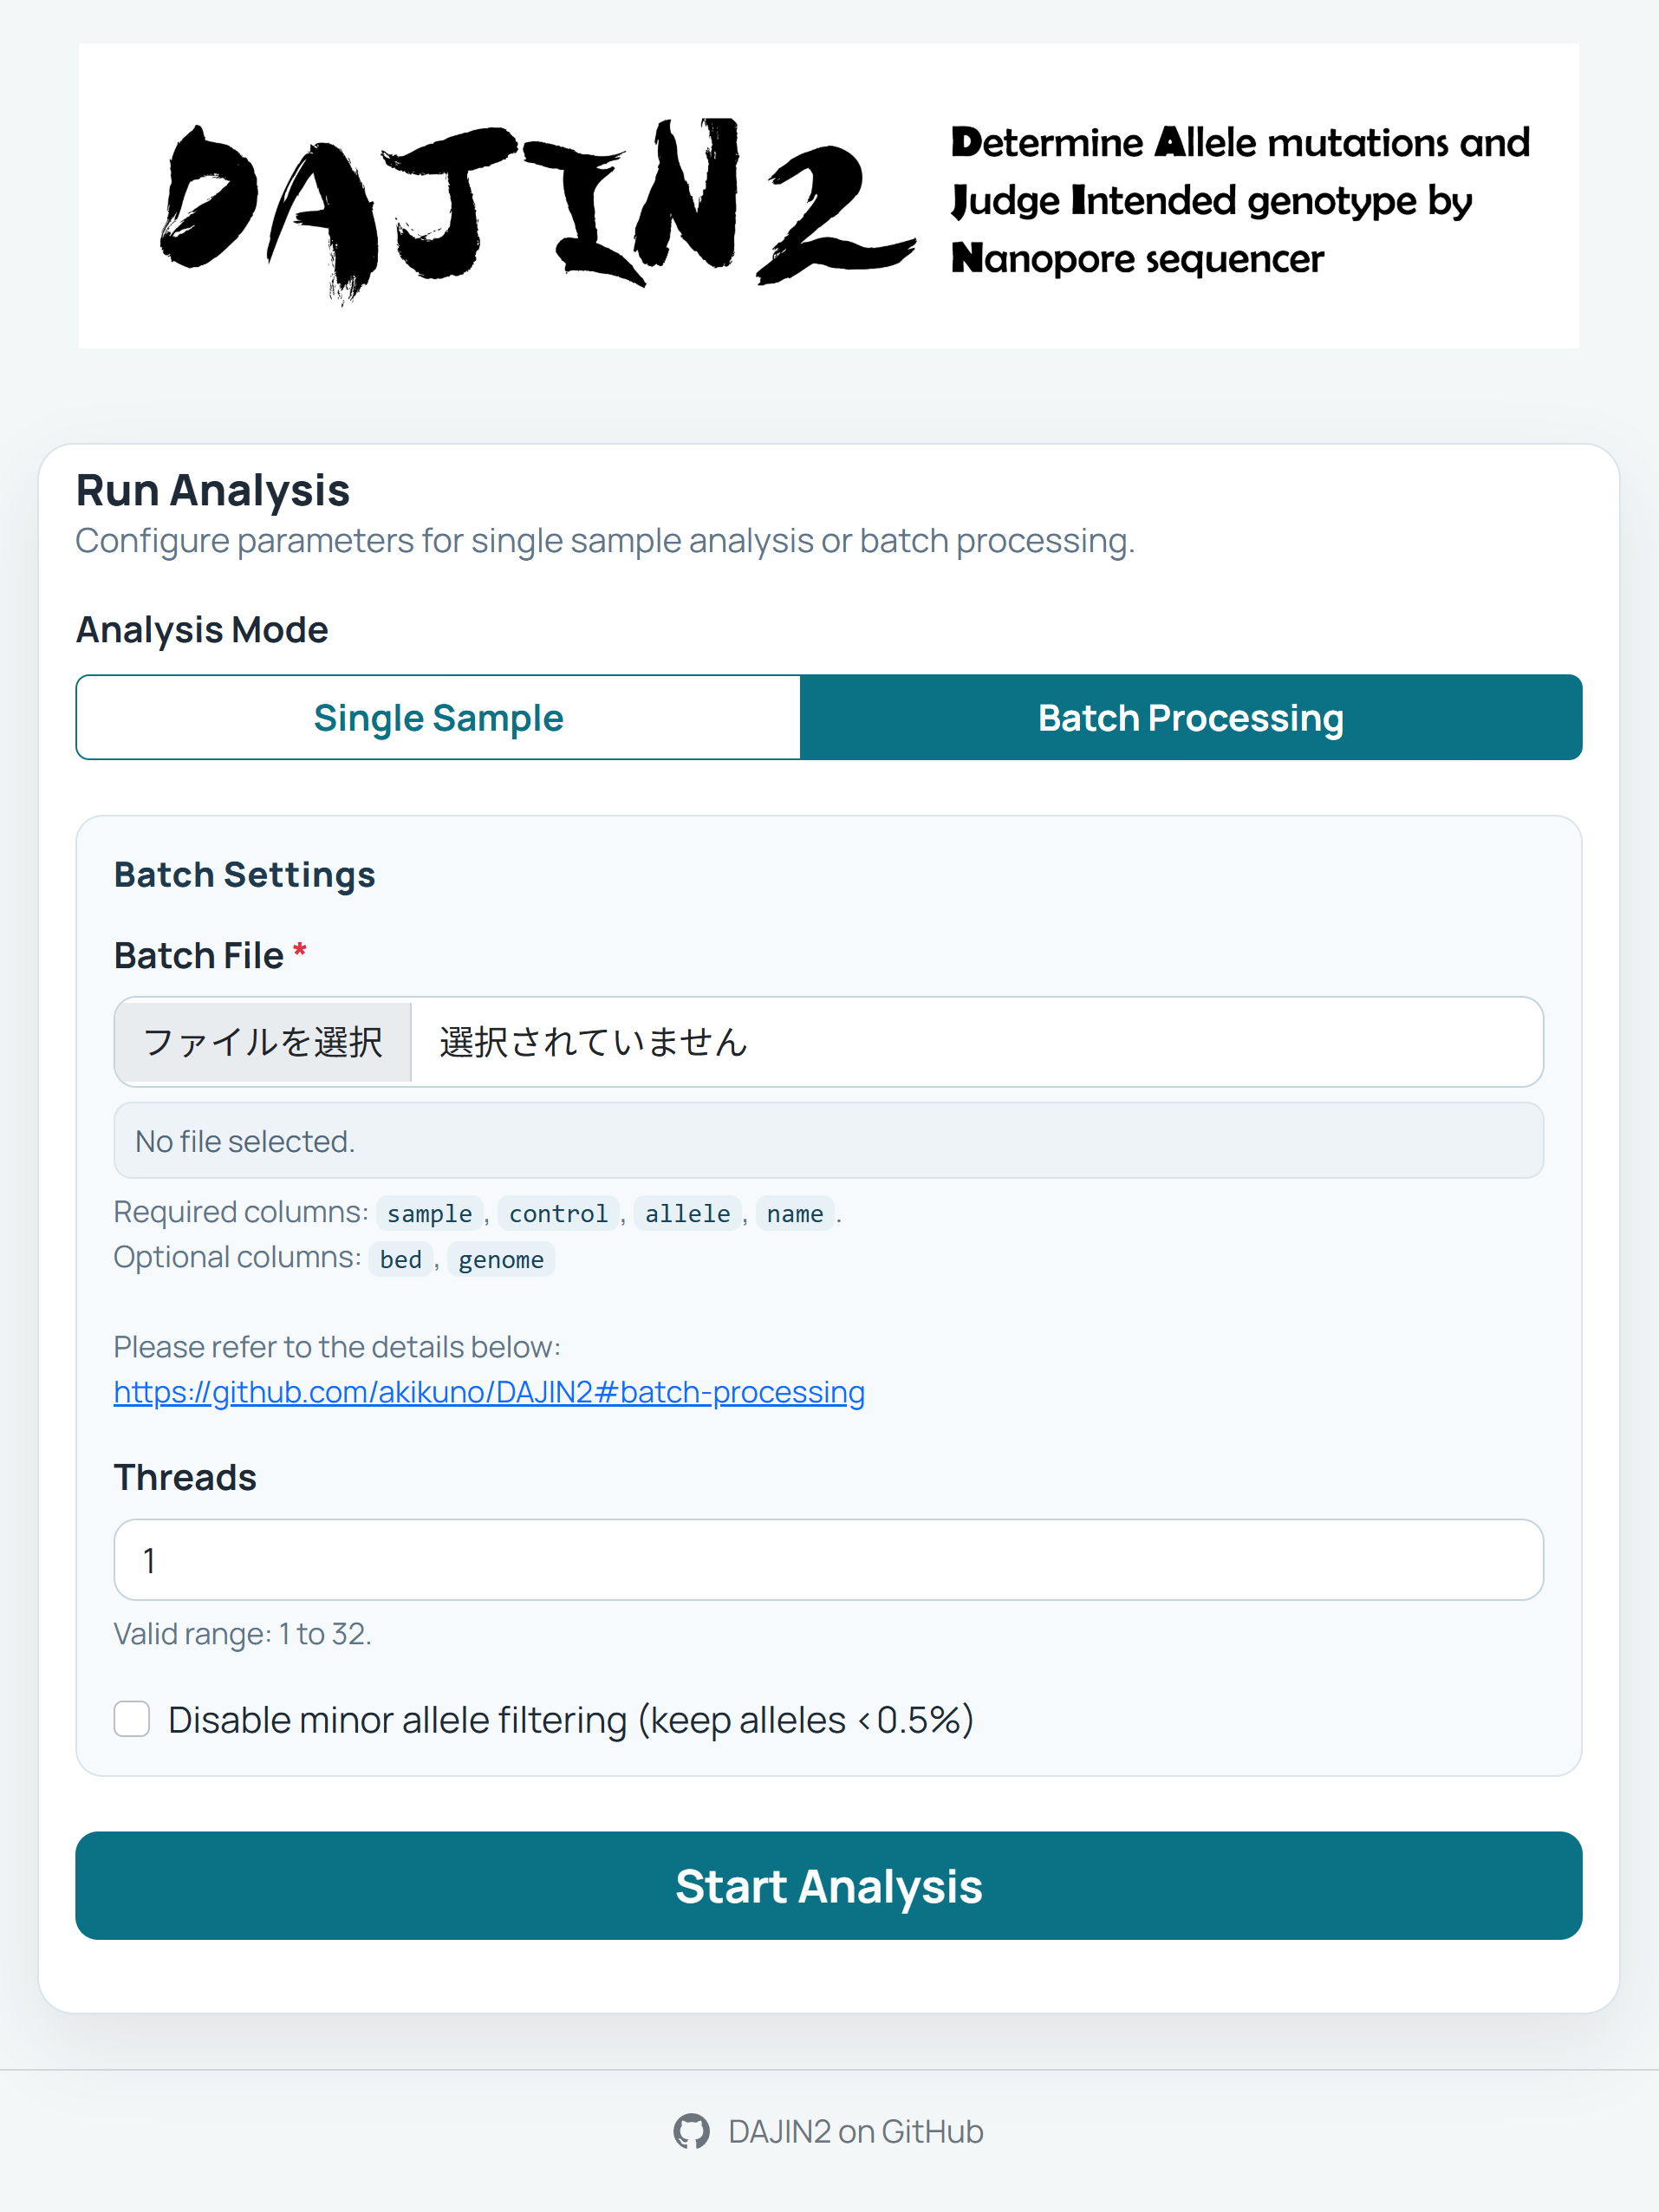Image resolution: width=1659 pixels, height=2212 pixels.
Task: Select the Batch Processing tab
Action: click(x=1190, y=718)
